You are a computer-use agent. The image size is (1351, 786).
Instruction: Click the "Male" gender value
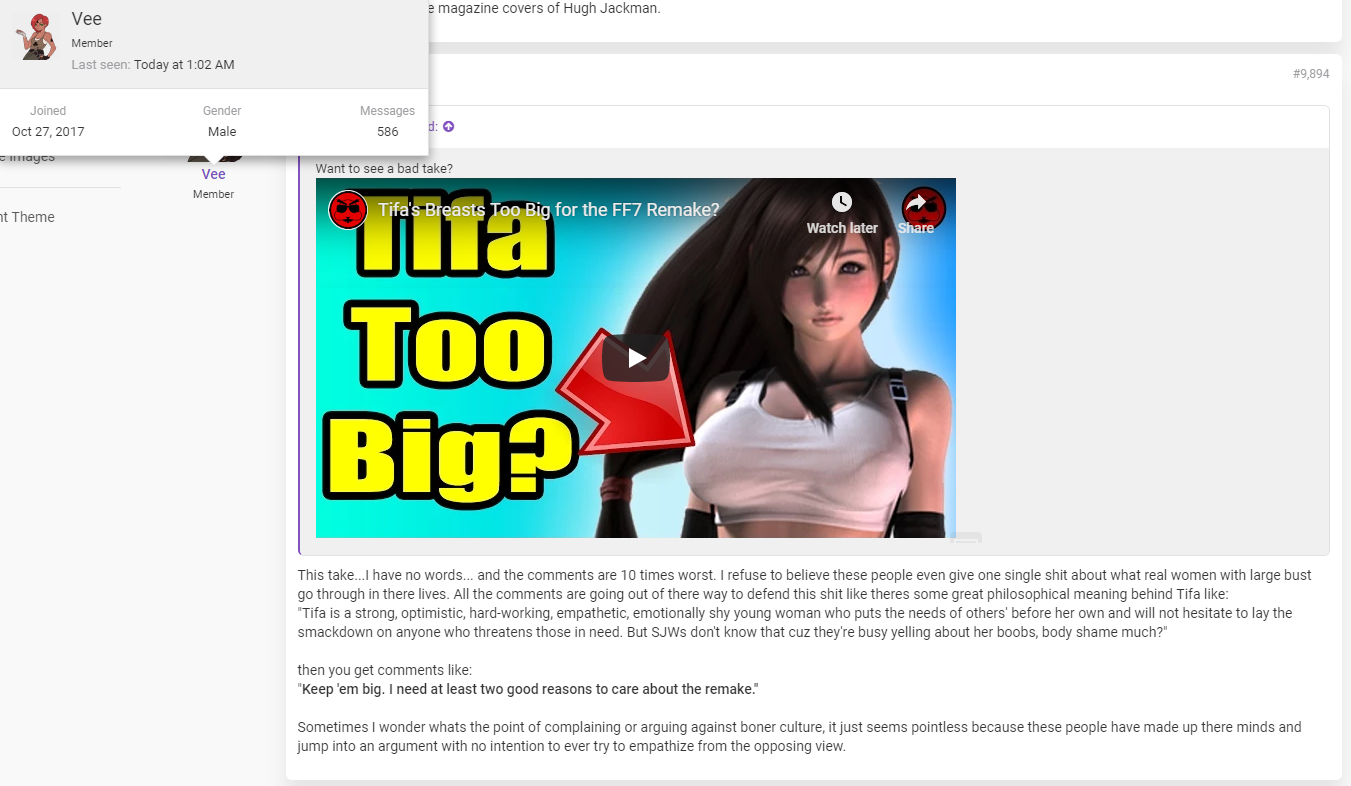click(x=222, y=132)
